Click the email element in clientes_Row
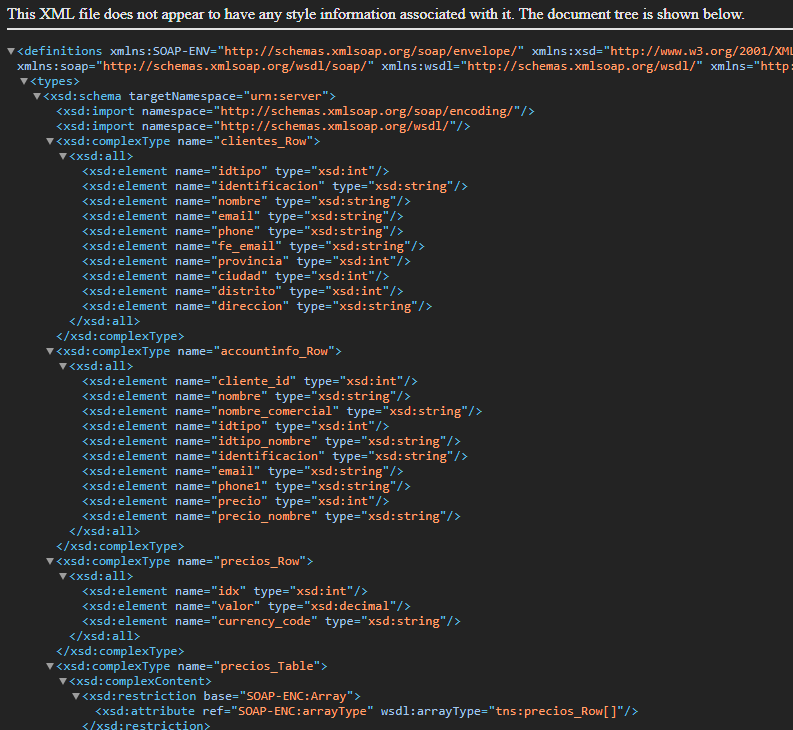This screenshot has height=730, width=793. (x=243, y=216)
